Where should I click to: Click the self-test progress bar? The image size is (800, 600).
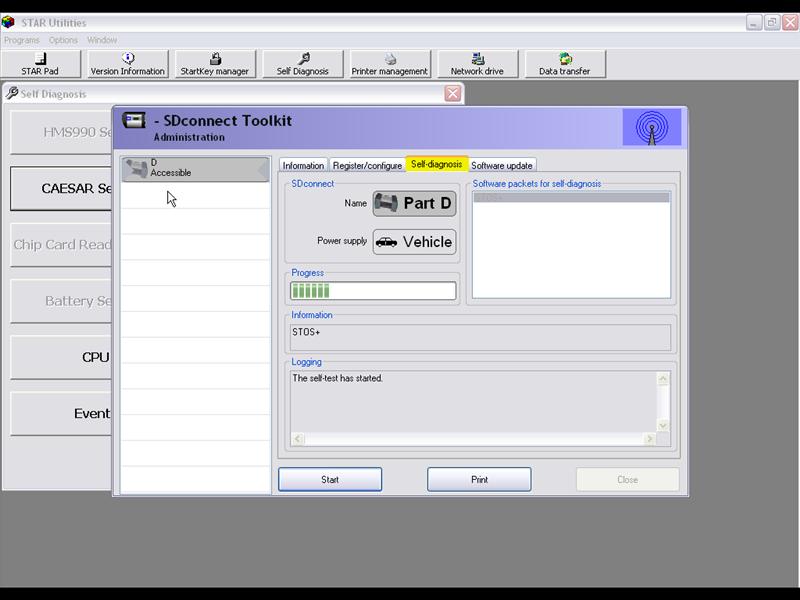tap(373, 291)
